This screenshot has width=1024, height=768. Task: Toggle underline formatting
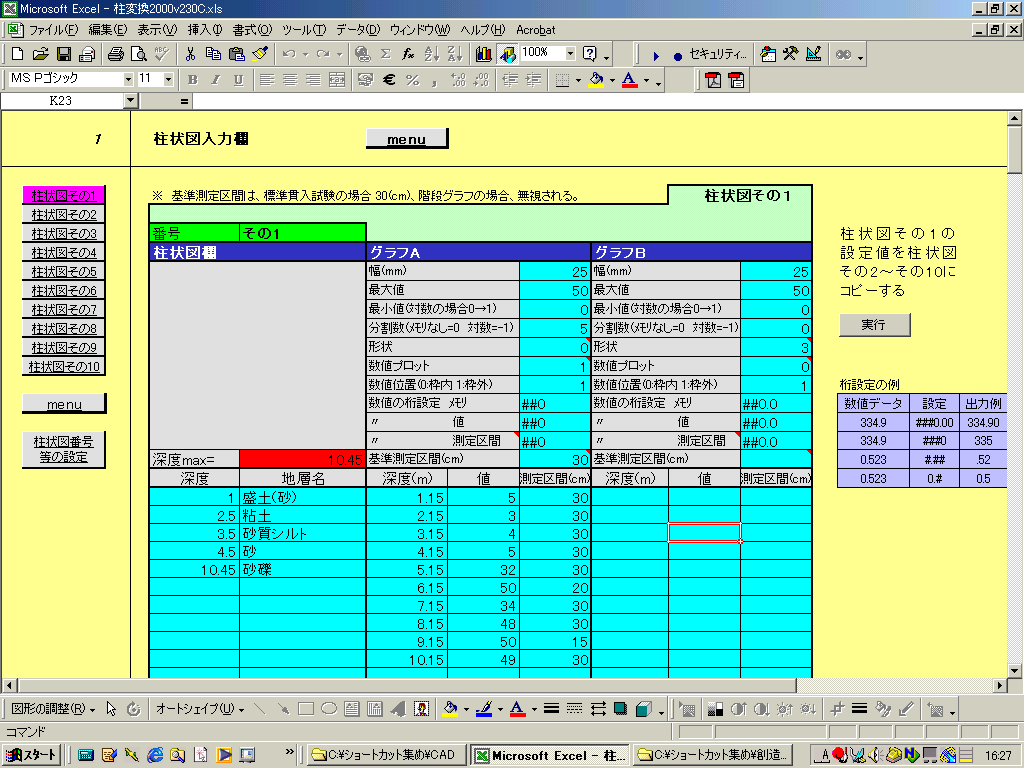(x=238, y=80)
